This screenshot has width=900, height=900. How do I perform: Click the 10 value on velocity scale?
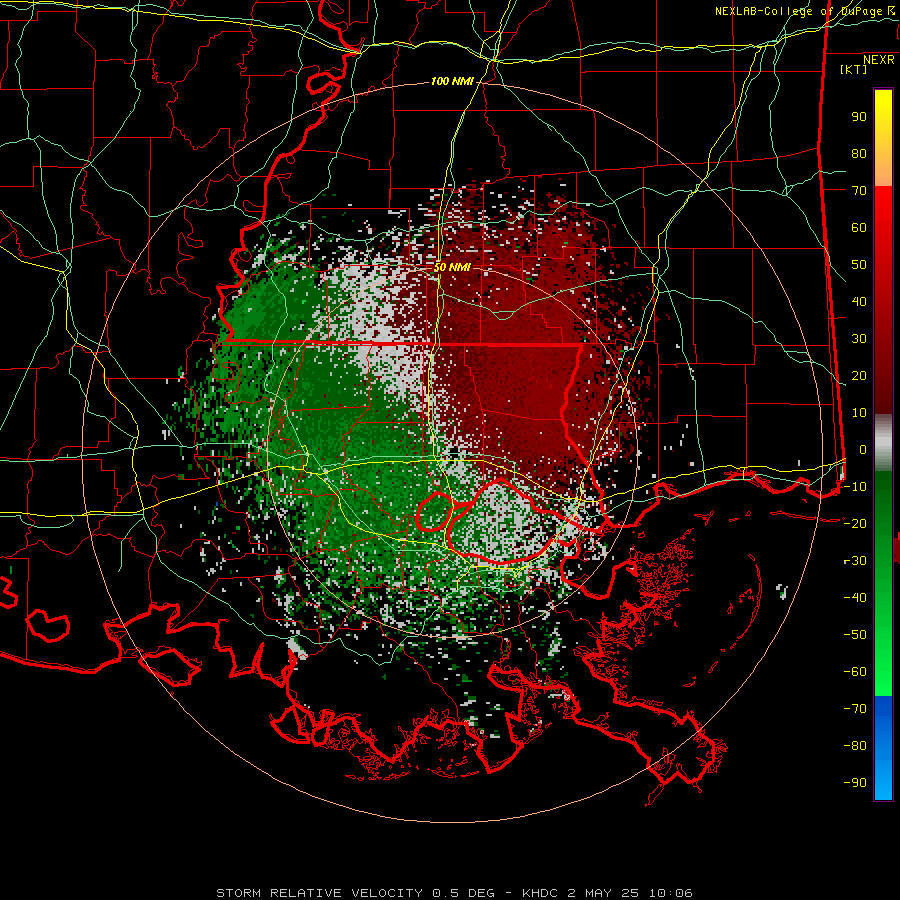tap(859, 413)
